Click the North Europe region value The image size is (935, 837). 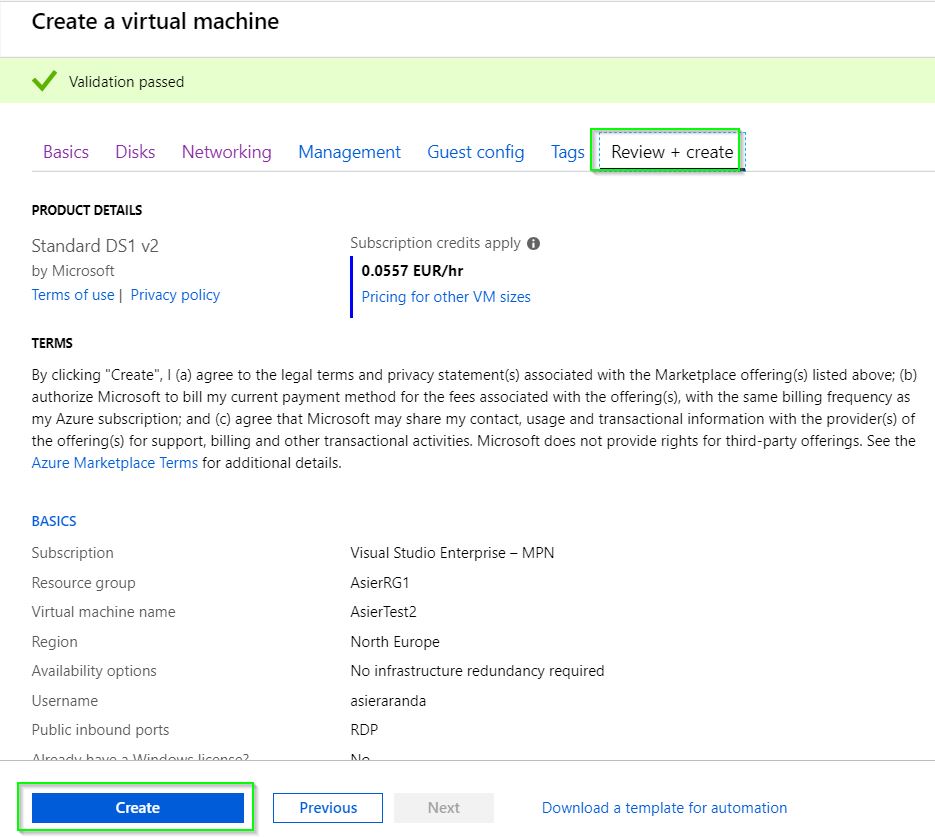pos(395,641)
